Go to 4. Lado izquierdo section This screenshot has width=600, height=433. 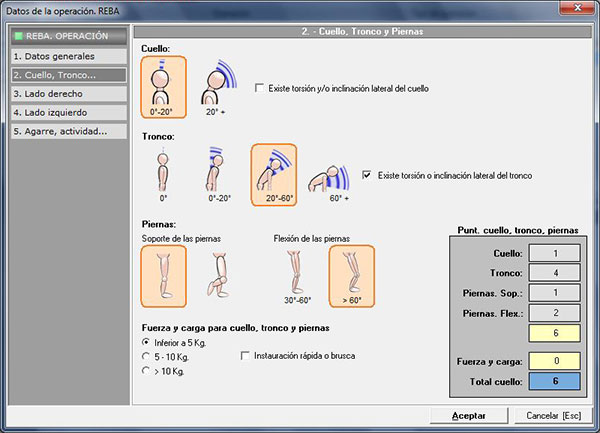[69, 112]
